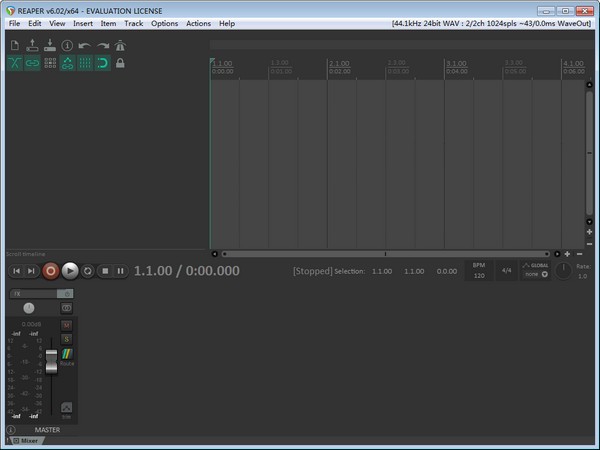This screenshot has width=600, height=450.
Task: Click the Undo arrow icon
Action: 84,45
